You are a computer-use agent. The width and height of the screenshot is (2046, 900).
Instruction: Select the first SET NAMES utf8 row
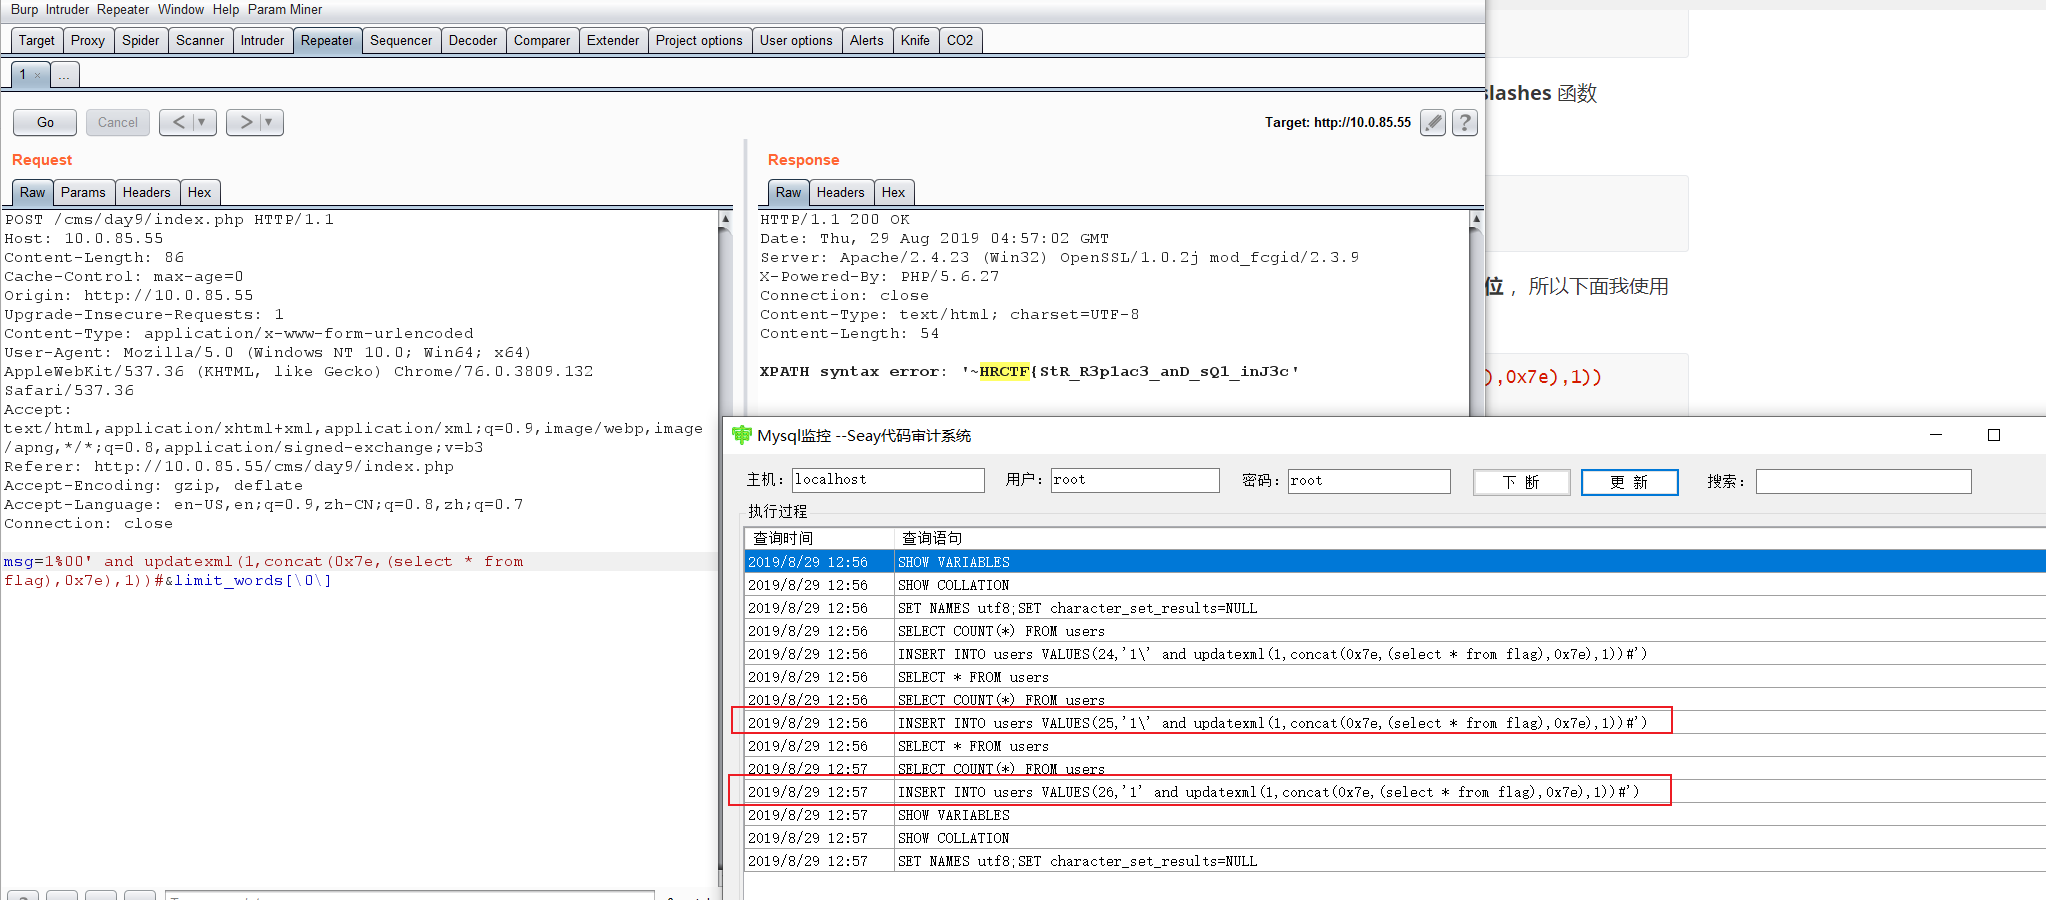[1395, 608]
